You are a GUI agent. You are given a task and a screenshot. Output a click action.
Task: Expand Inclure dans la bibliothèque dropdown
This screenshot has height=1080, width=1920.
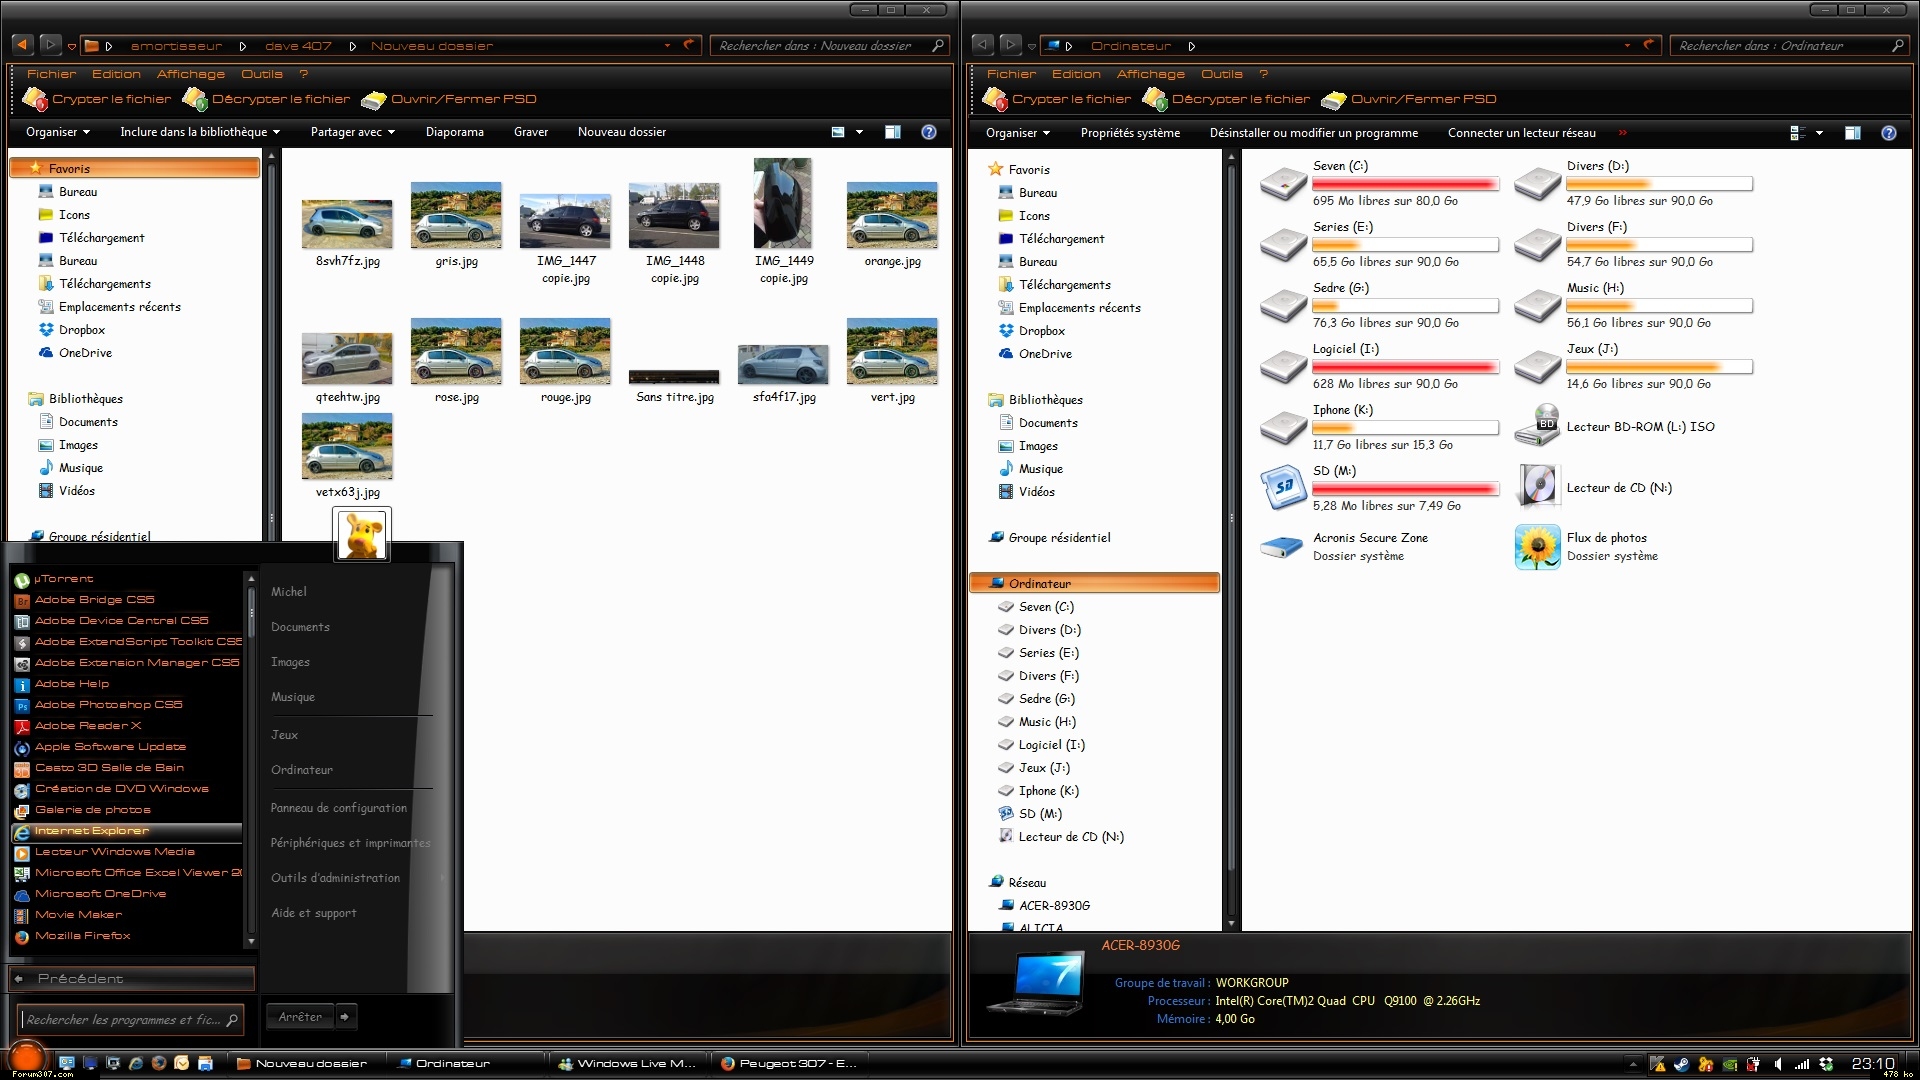click(199, 132)
